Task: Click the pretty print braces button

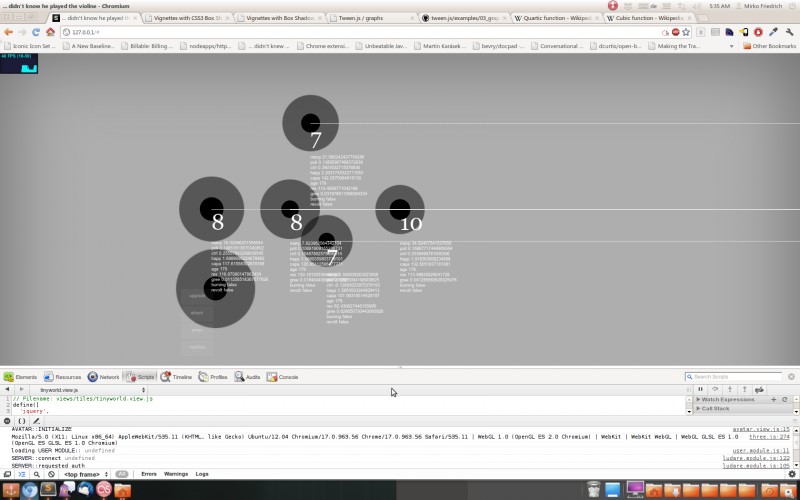Action: coord(21,421)
